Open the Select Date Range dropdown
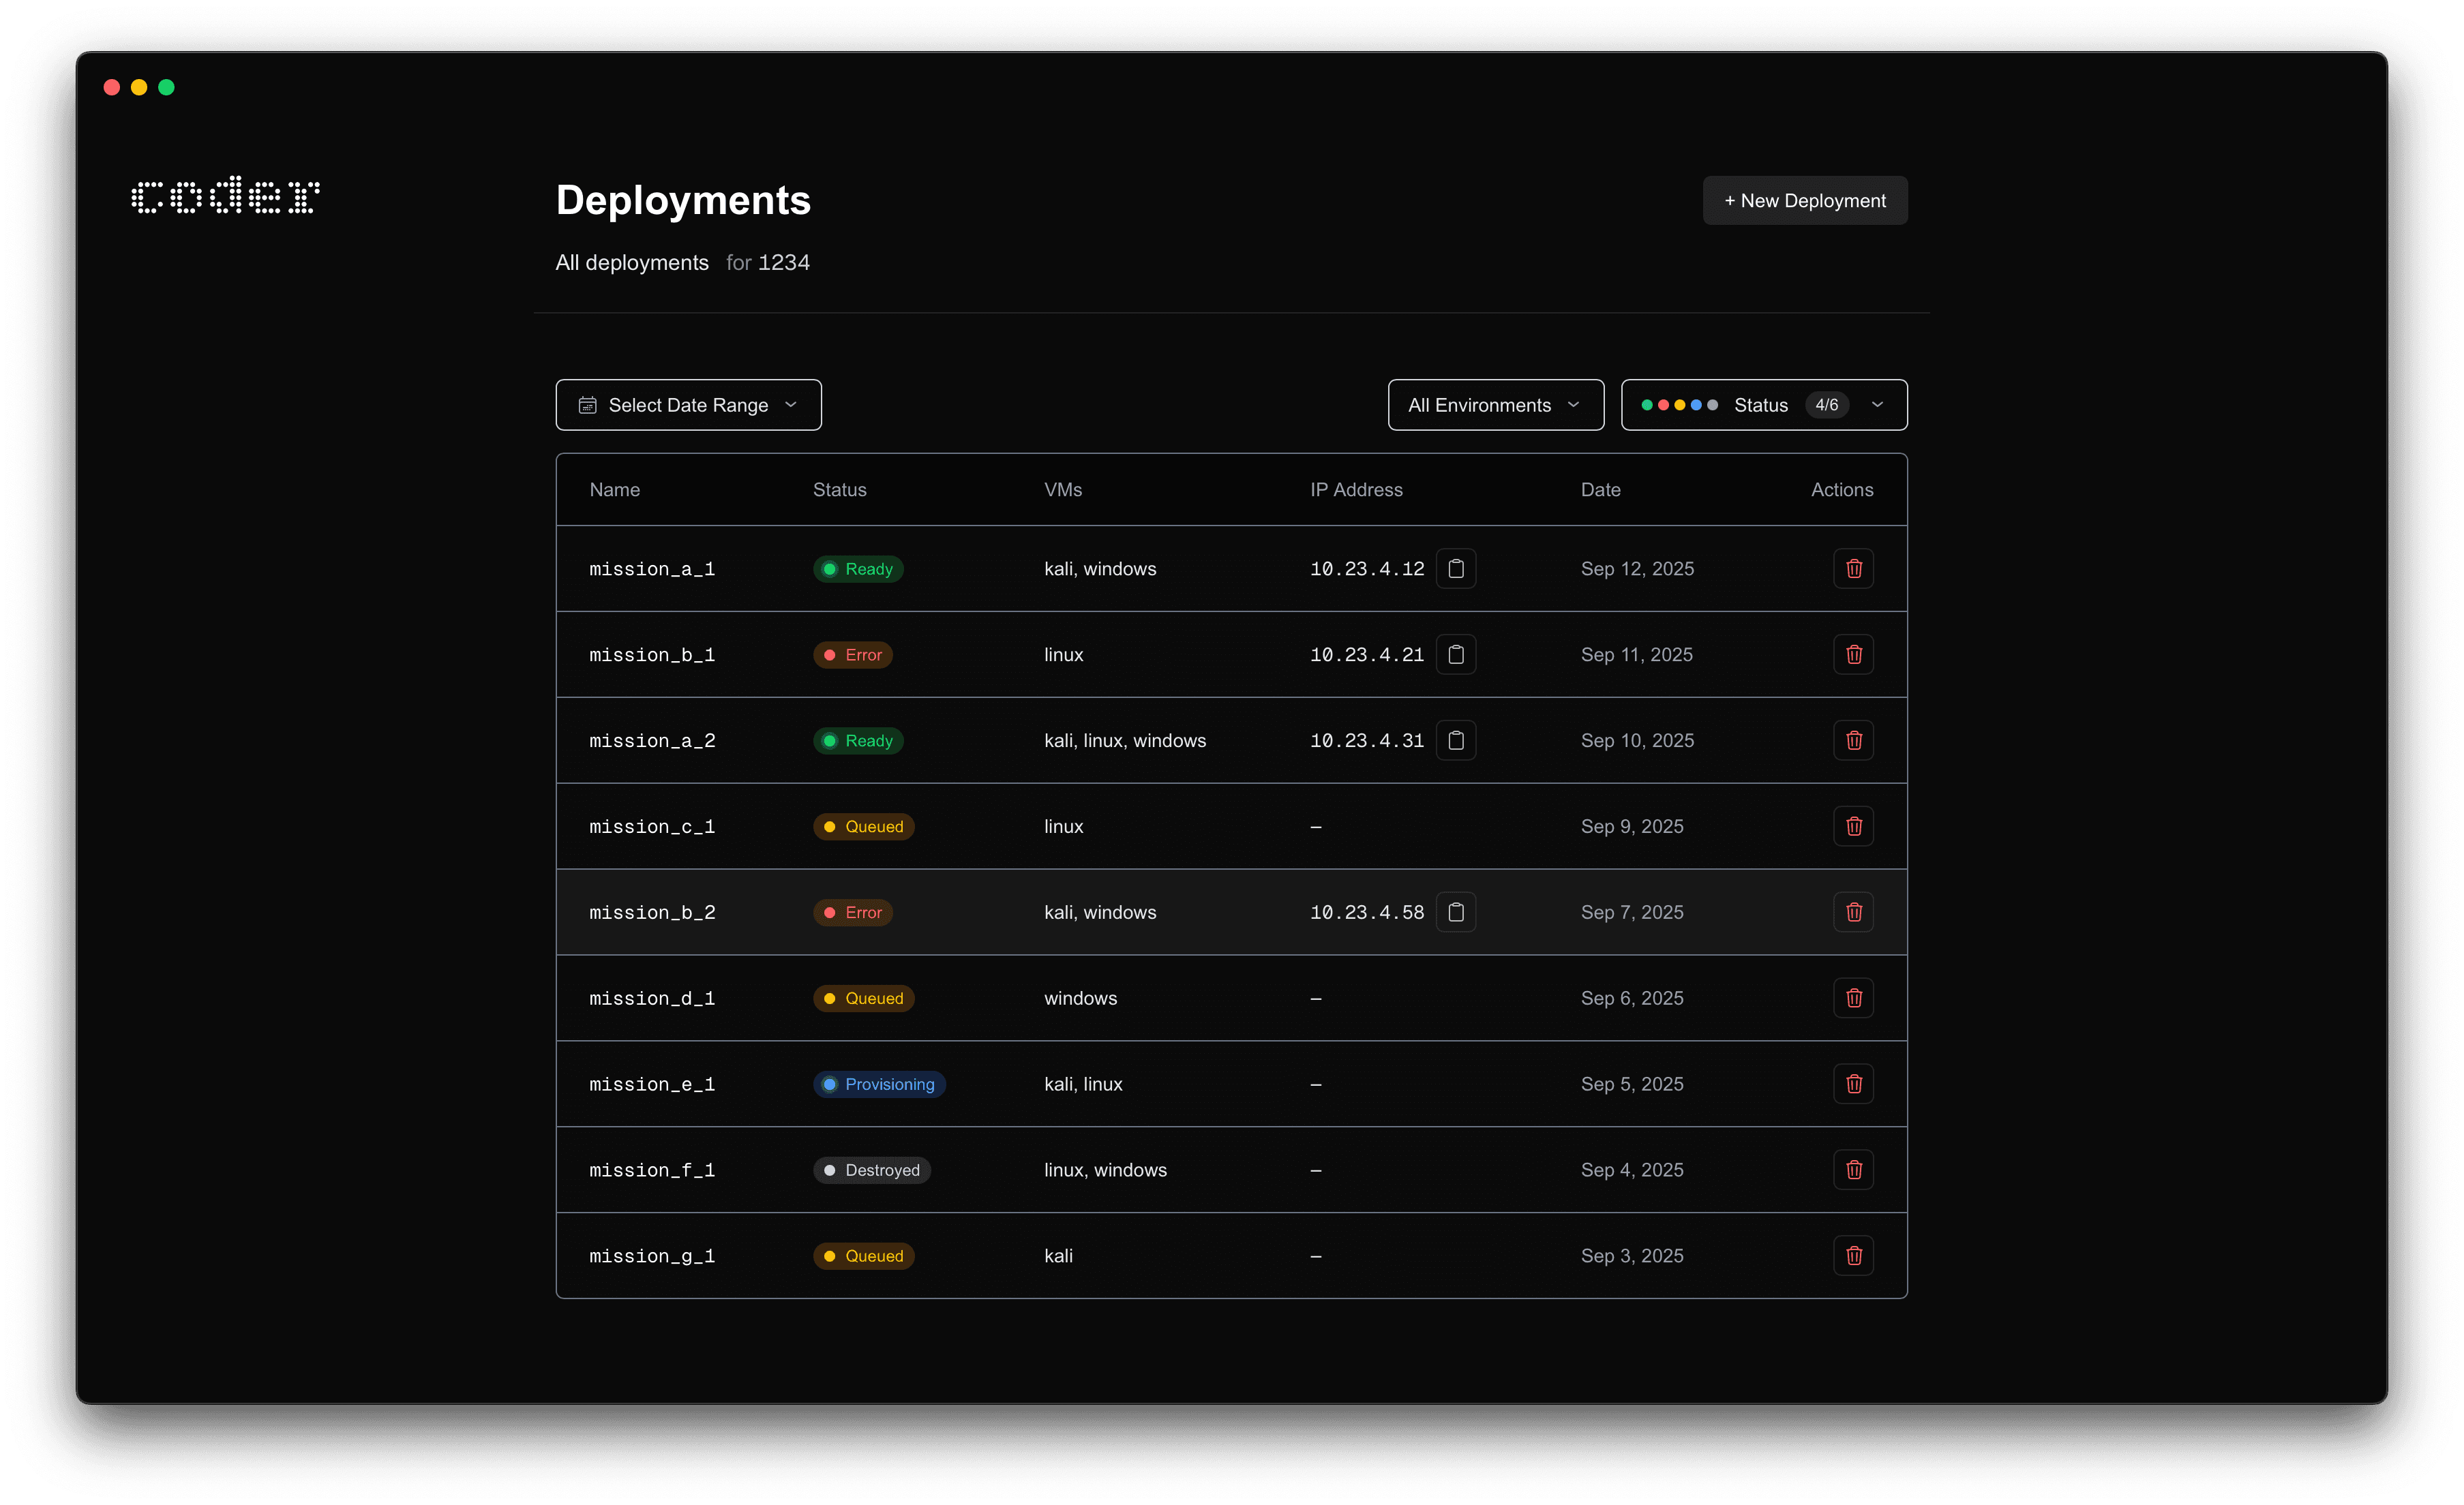 (x=688, y=405)
